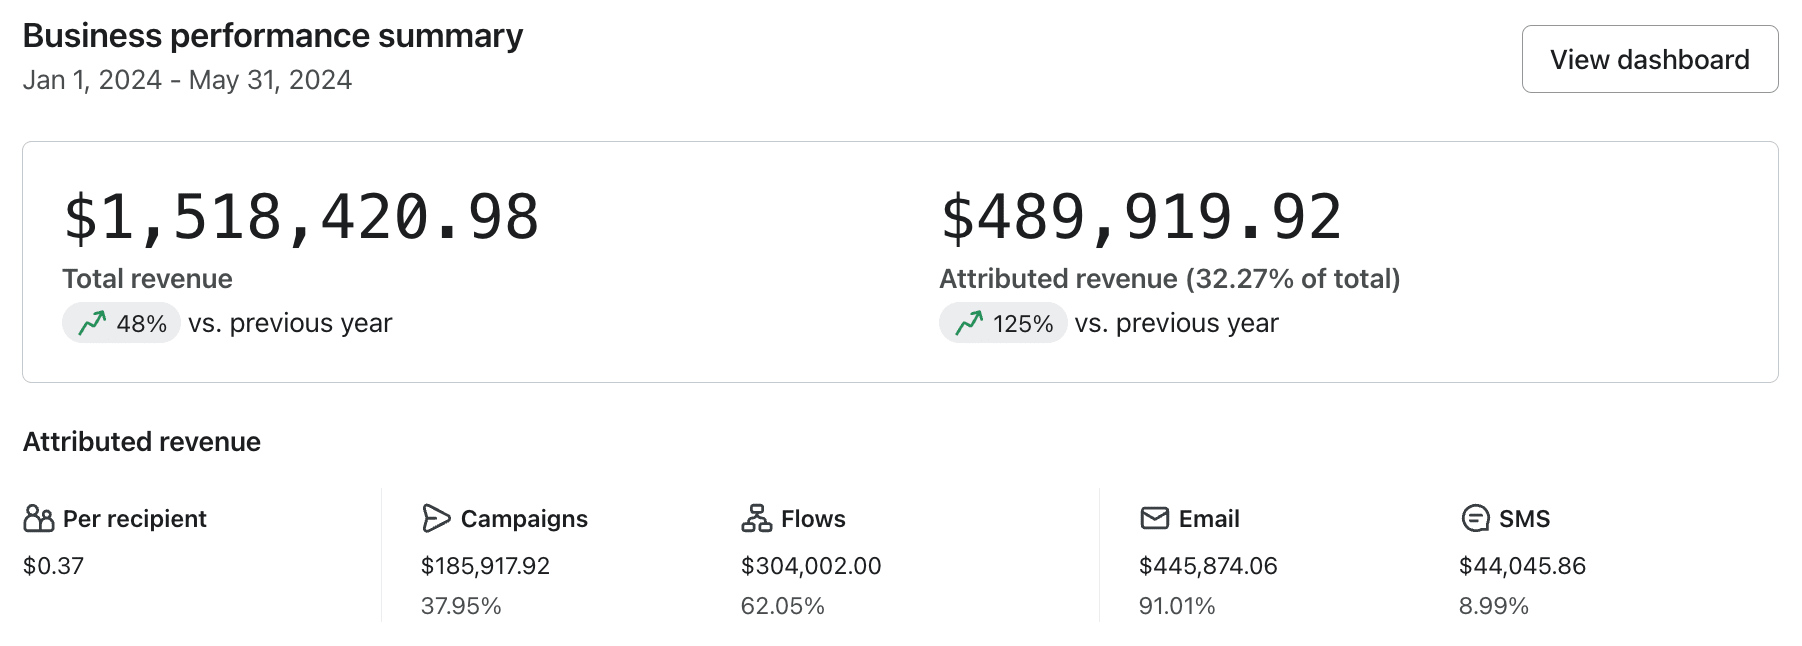Click Attributed revenue (32.27% of total) label
The width and height of the screenshot is (1802, 646).
click(x=1169, y=279)
